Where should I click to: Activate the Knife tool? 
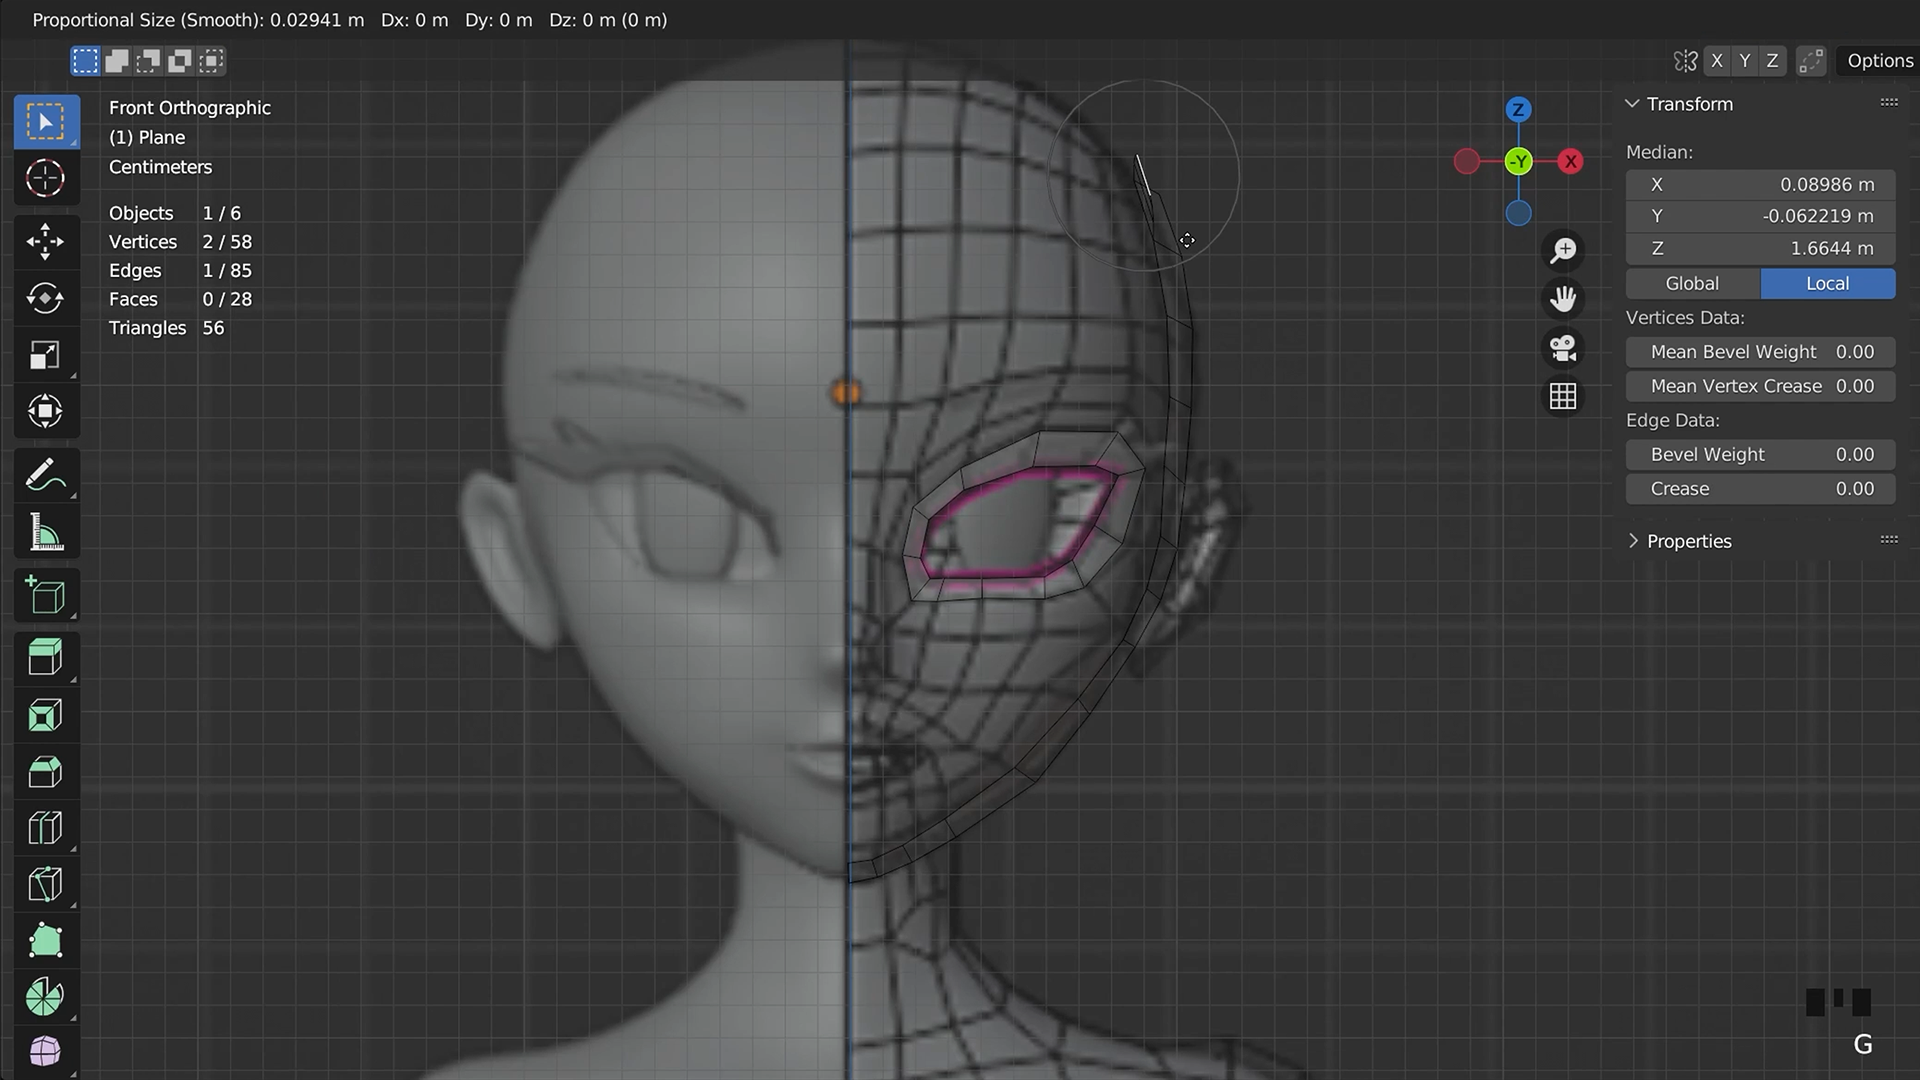pyautogui.click(x=46, y=884)
